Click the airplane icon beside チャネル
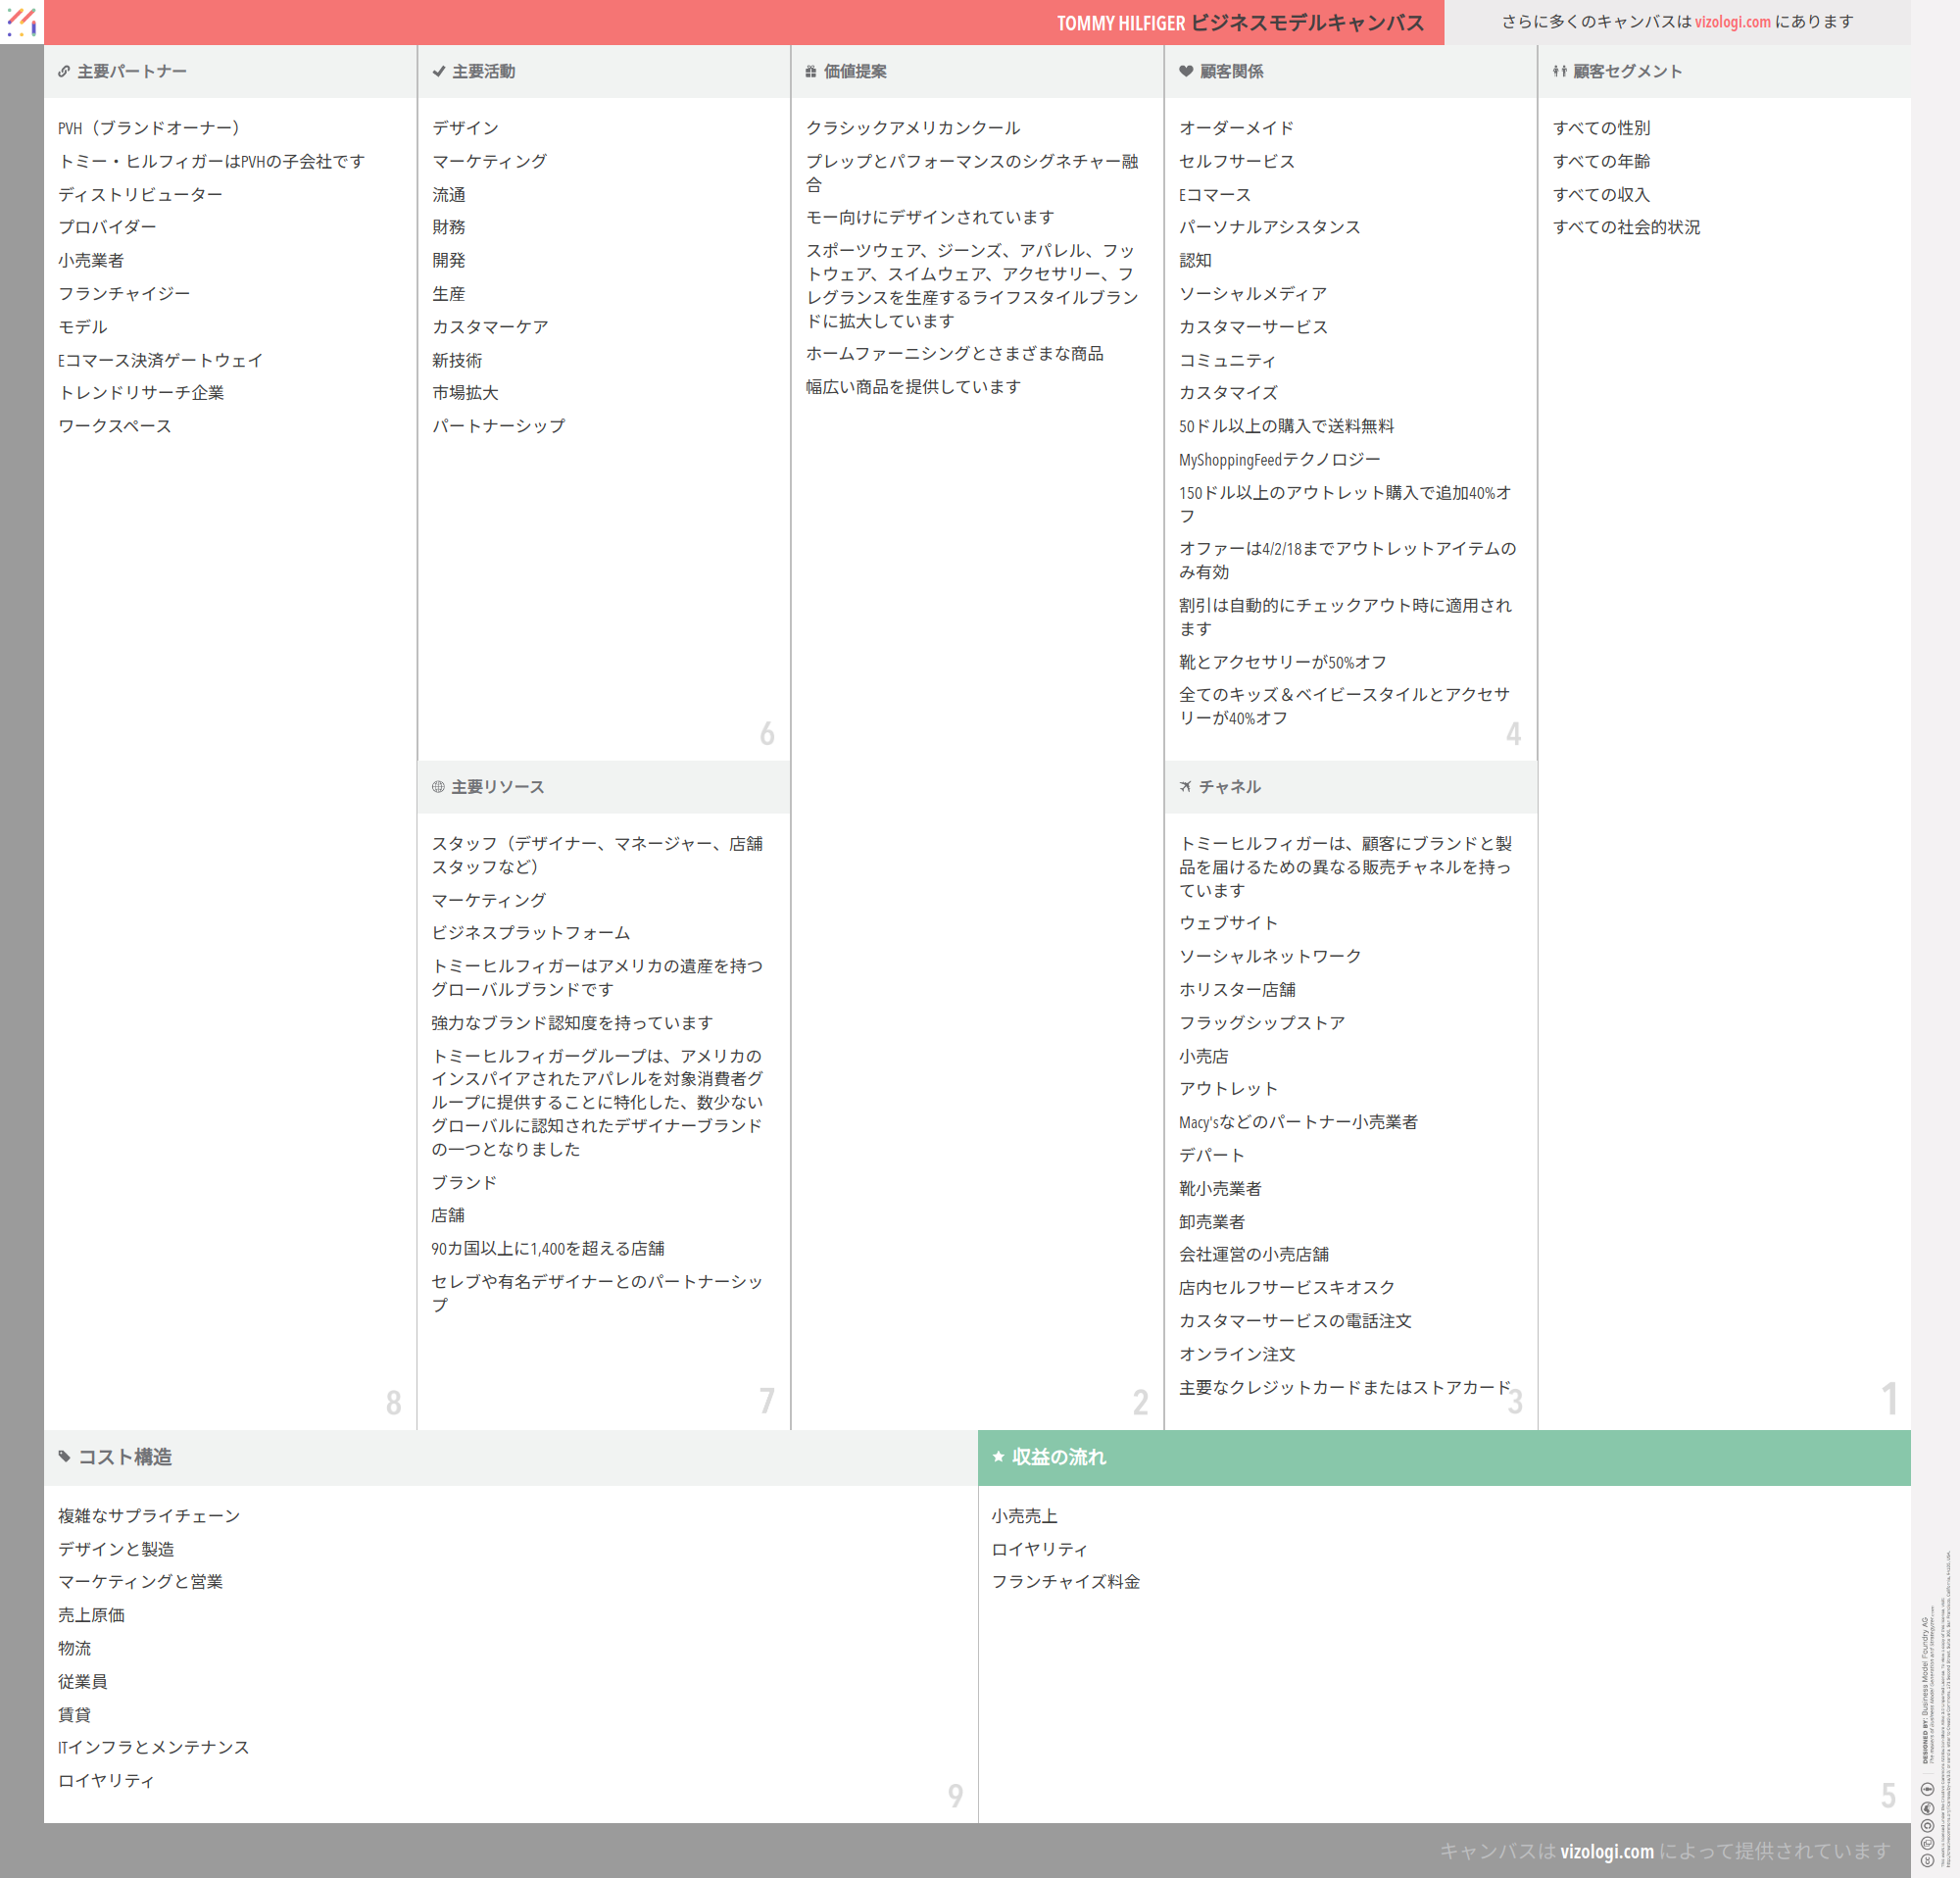 coord(1185,787)
